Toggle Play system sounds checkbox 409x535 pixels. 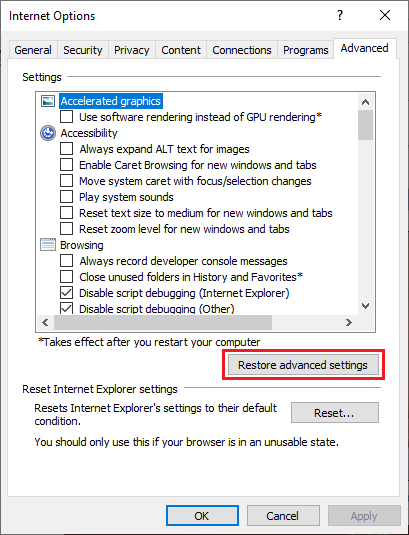[67, 197]
